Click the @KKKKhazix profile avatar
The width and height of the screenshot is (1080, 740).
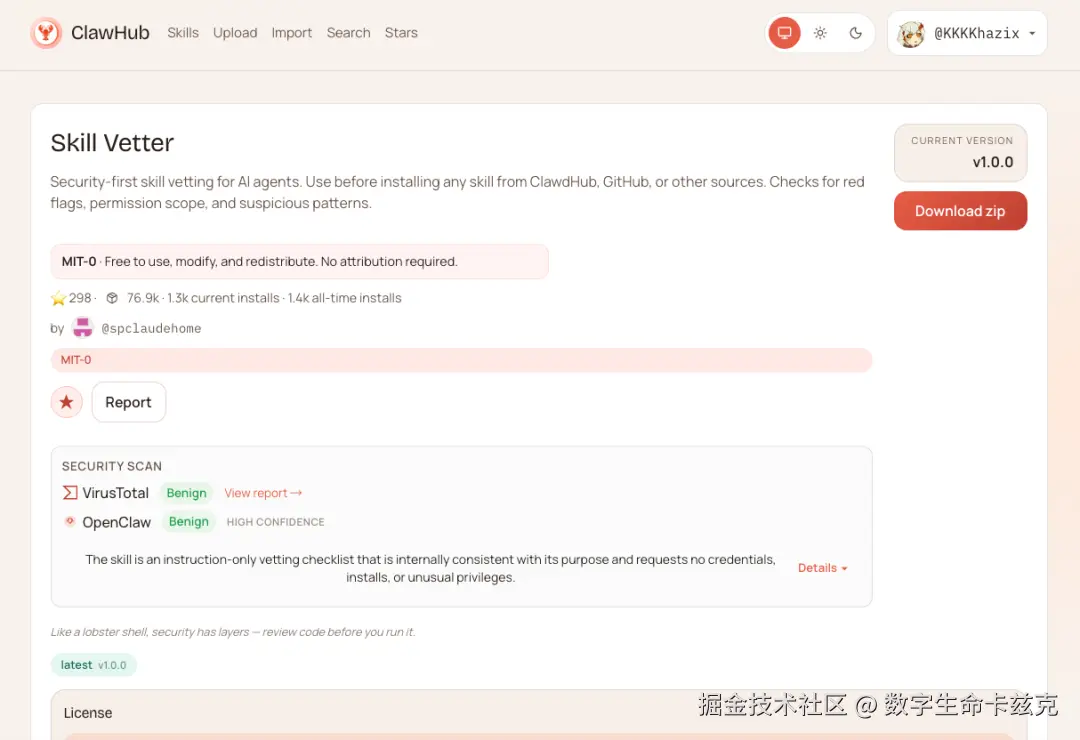[x=911, y=33]
